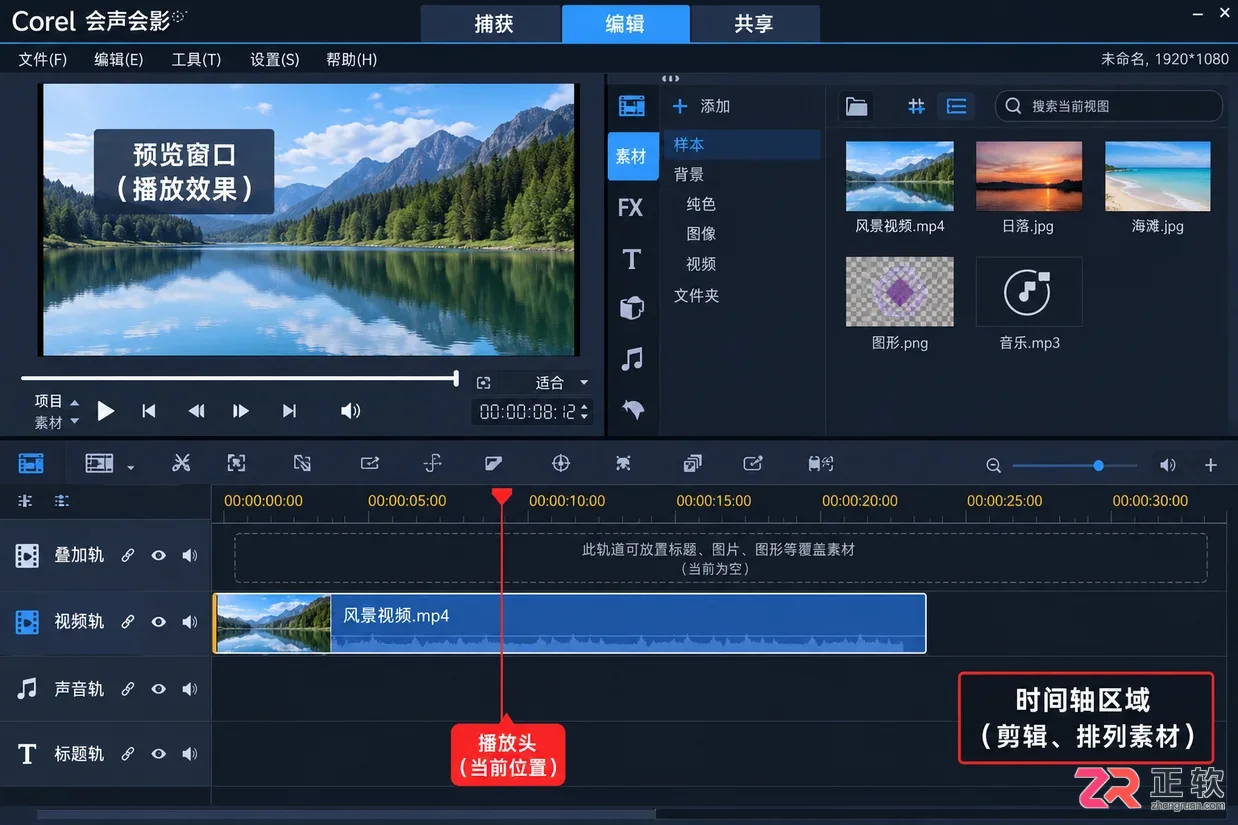Image resolution: width=1238 pixels, height=825 pixels.
Task: Open the media library panel icon
Action: (631, 106)
